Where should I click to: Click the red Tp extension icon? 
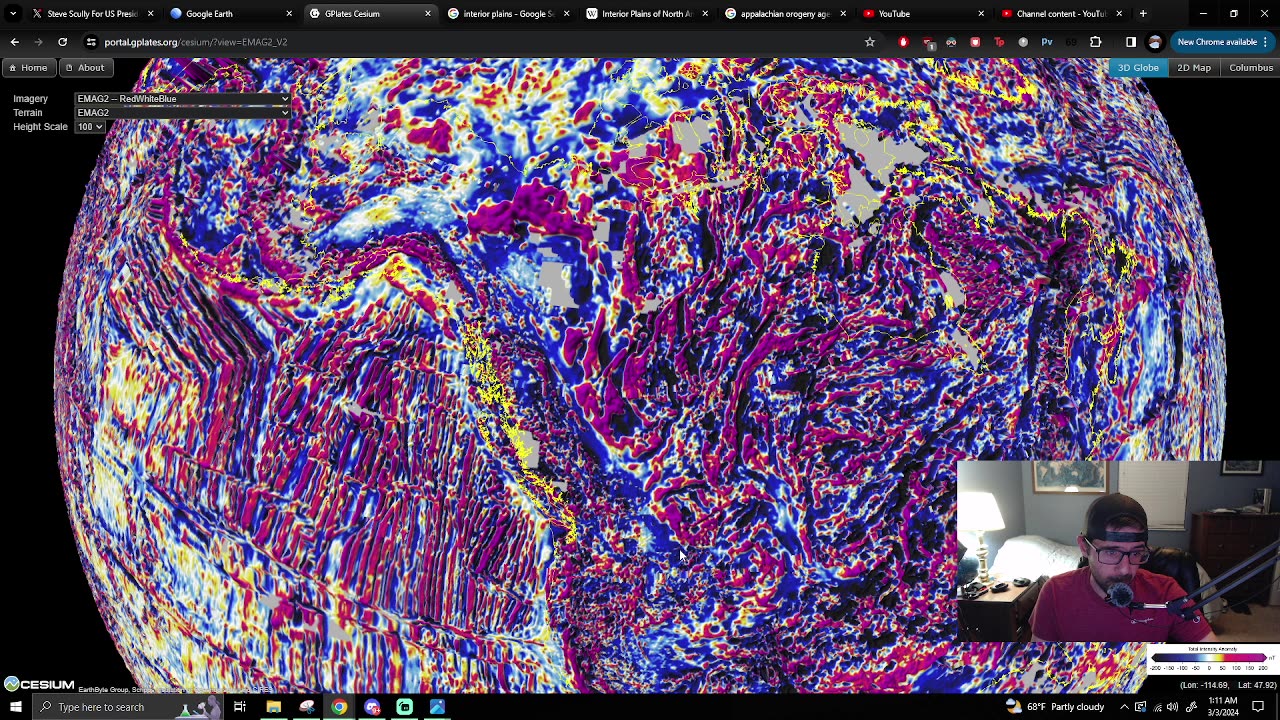(x=999, y=42)
